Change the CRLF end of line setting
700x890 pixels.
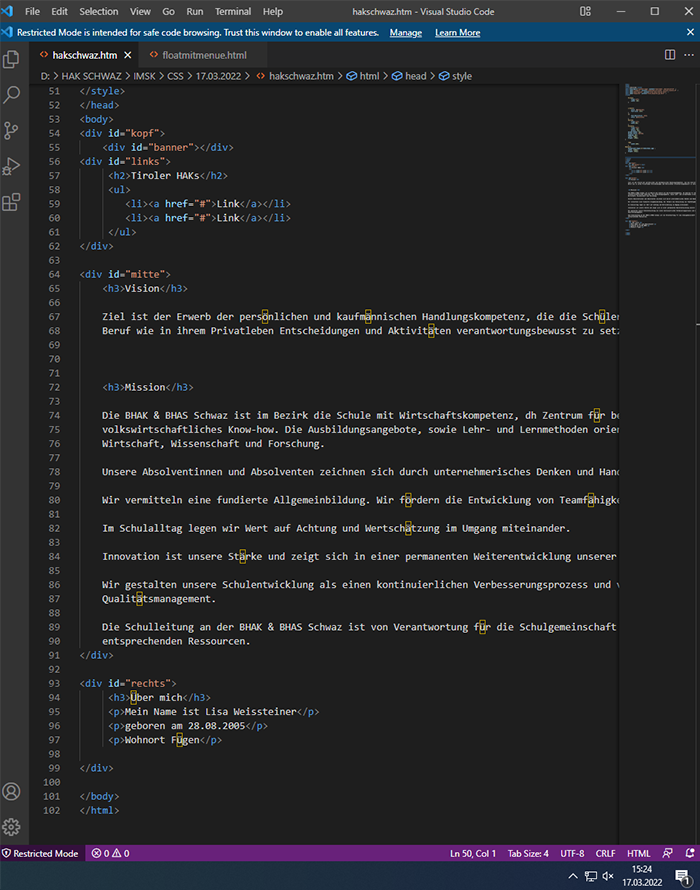(x=605, y=853)
